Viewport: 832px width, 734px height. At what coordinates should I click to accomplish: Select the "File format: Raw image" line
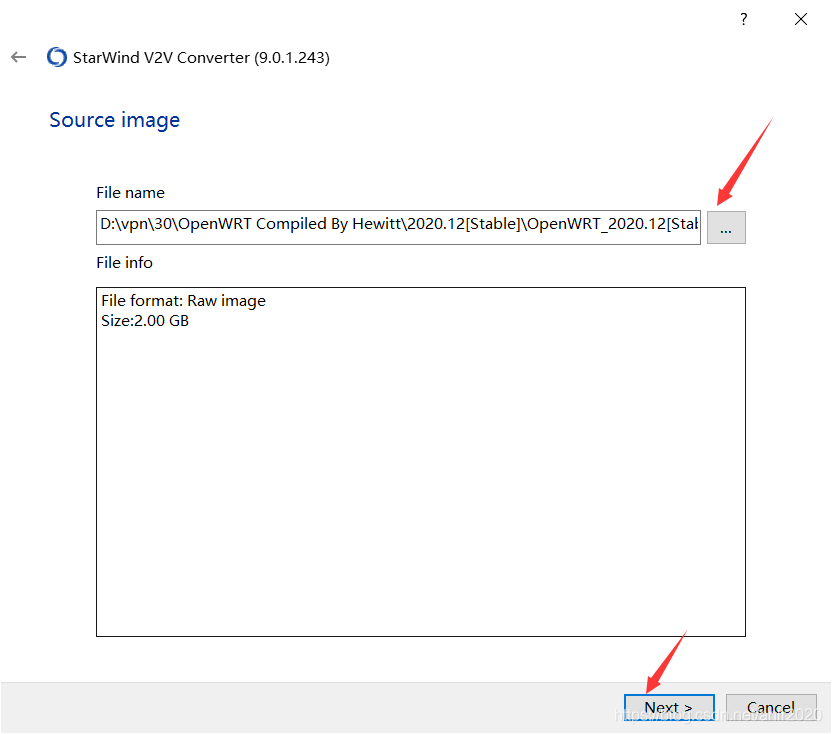click(184, 301)
